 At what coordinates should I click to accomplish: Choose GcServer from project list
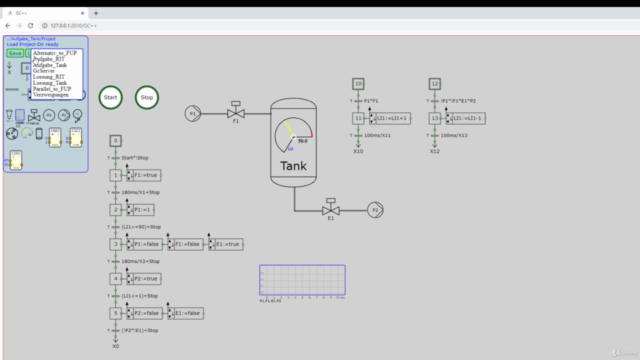click(x=44, y=71)
